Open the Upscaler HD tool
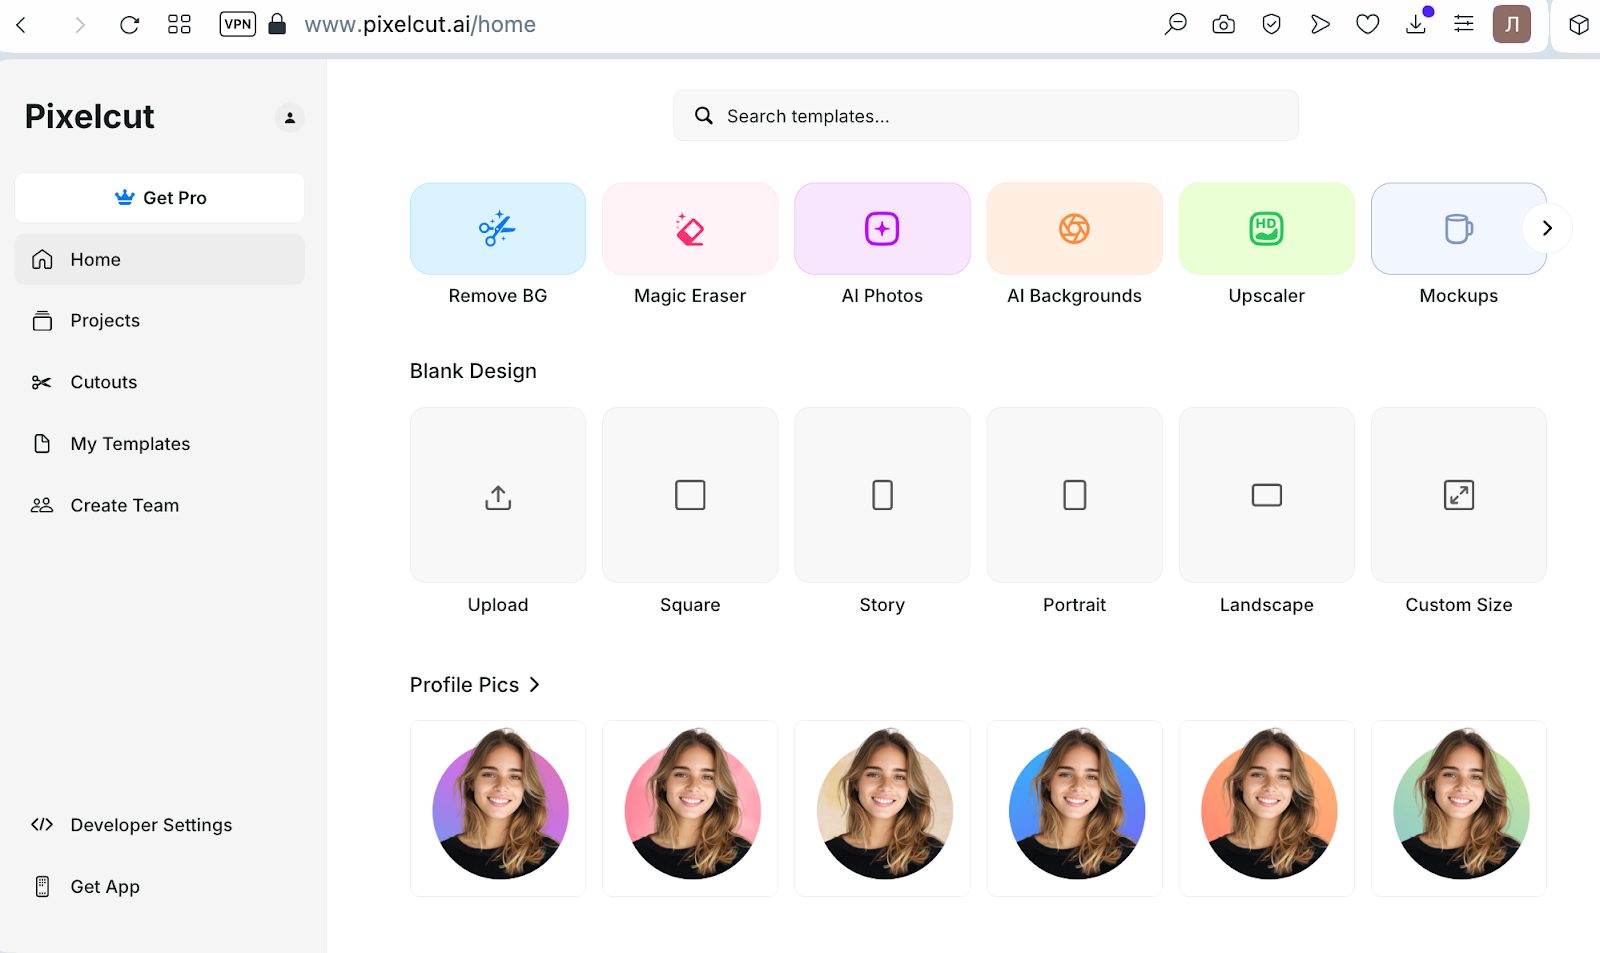This screenshot has height=953, width=1600. (x=1266, y=229)
